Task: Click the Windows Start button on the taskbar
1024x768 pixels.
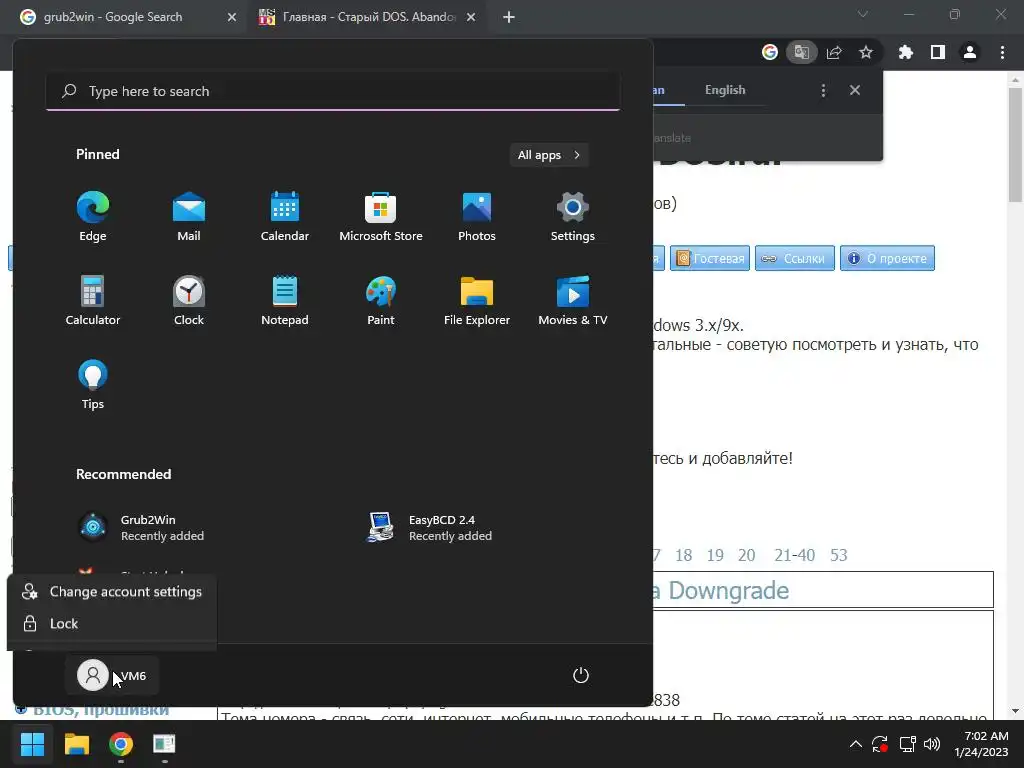Action: pos(32,744)
